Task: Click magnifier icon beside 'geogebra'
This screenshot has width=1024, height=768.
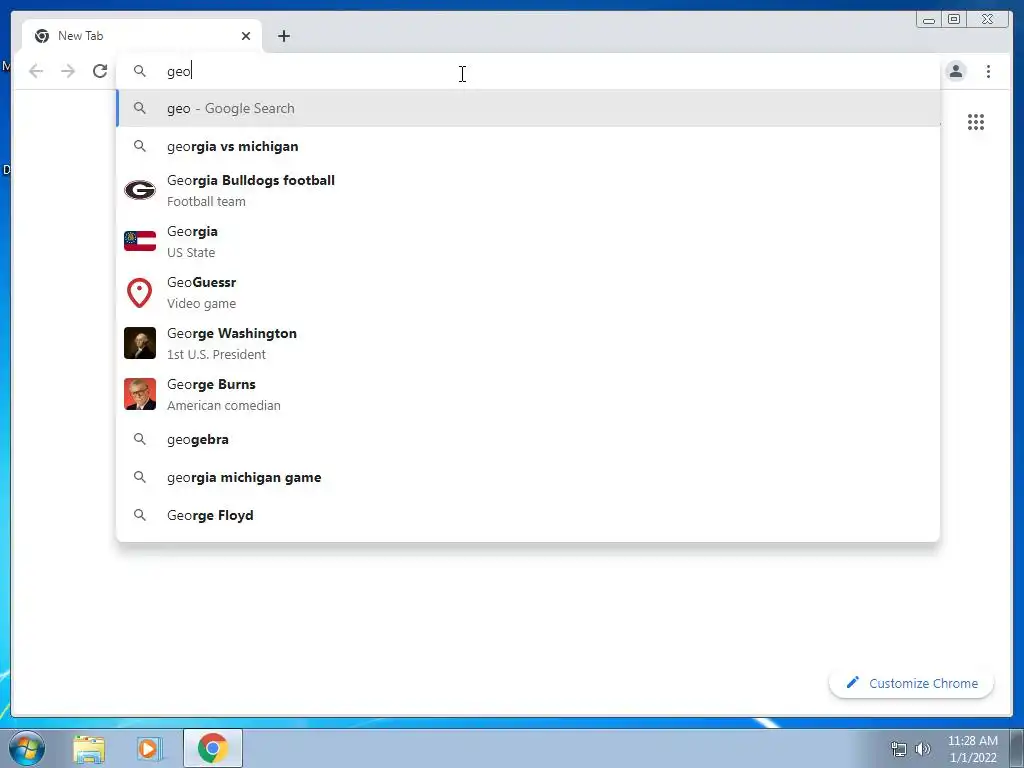Action: pos(140,439)
